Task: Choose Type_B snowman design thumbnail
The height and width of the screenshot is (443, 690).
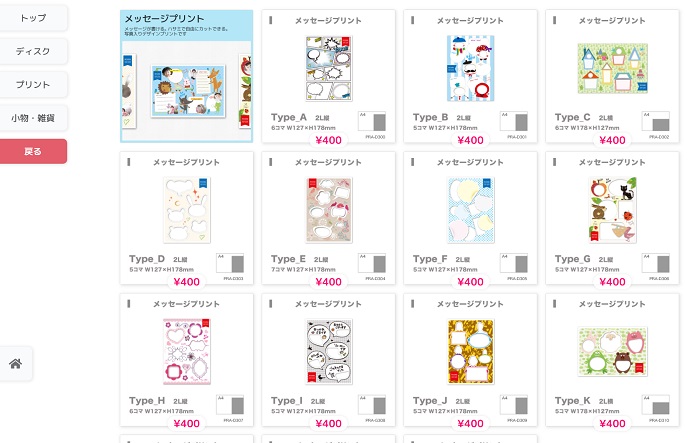Action: [470, 68]
